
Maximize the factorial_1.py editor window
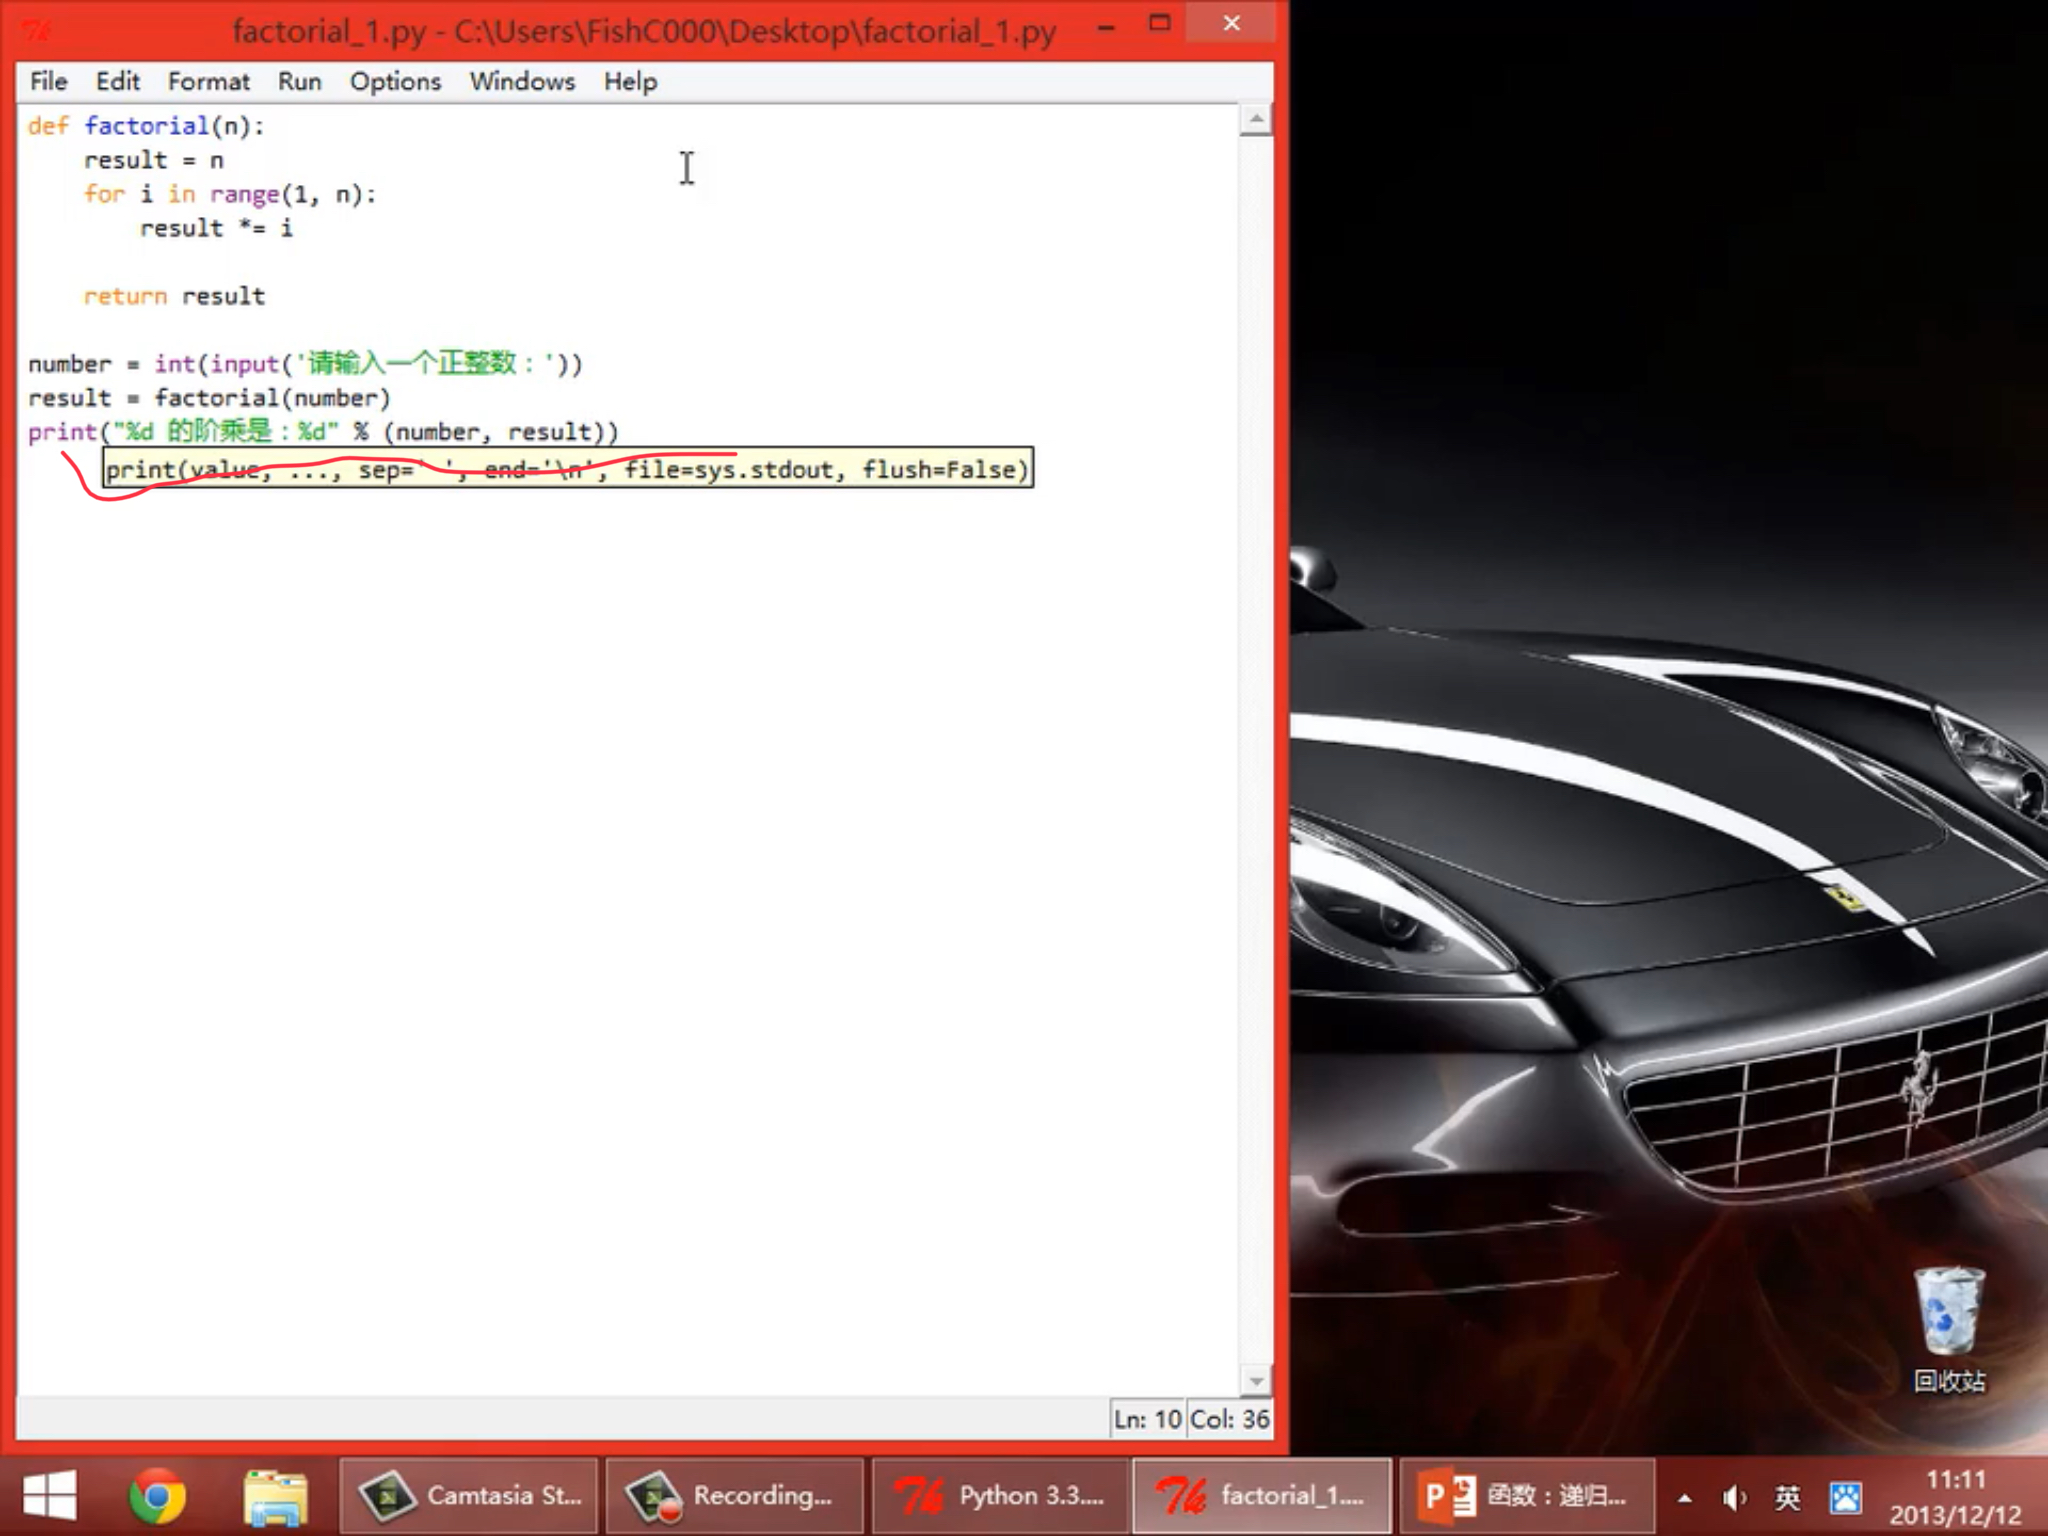tap(1159, 24)
